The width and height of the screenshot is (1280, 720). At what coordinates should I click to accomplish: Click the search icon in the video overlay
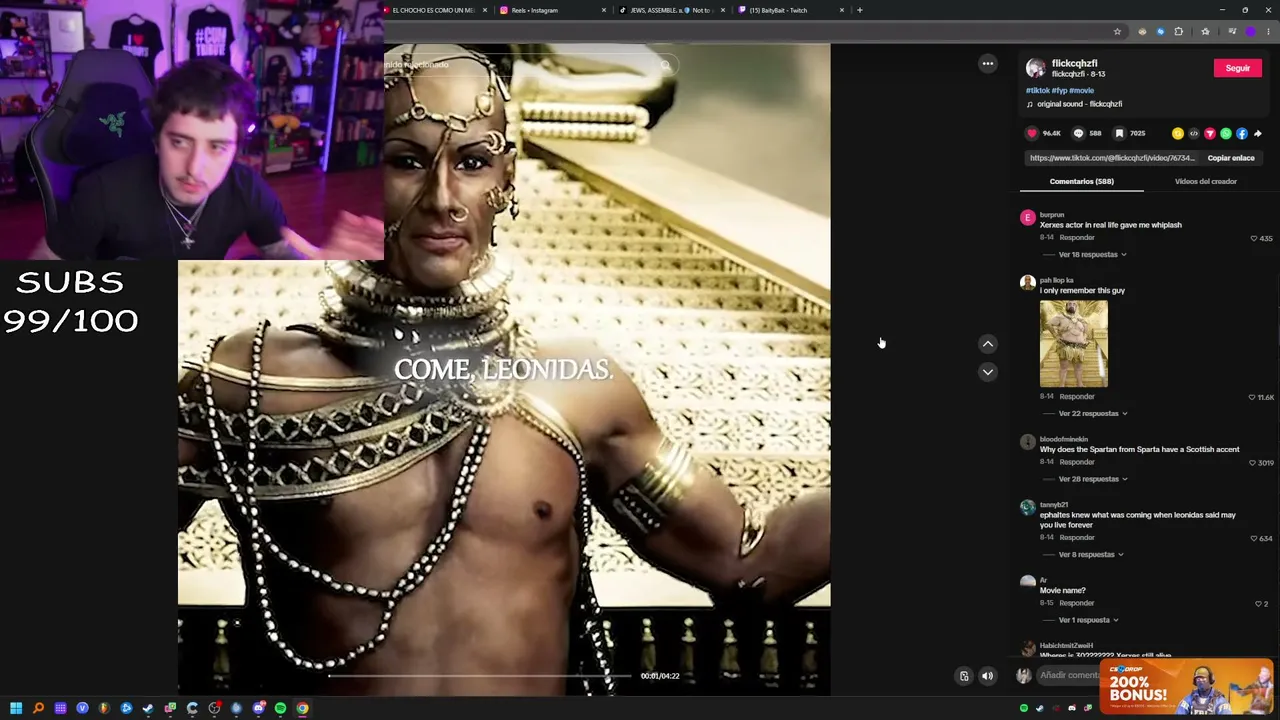pyautogui.click(x=665, y=65)
